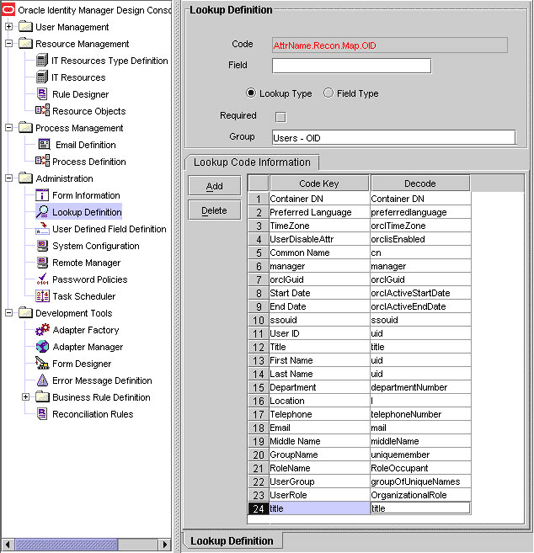The image size is (534, 553).
Task: Click the empty Field input box
Action: [351, 66]
